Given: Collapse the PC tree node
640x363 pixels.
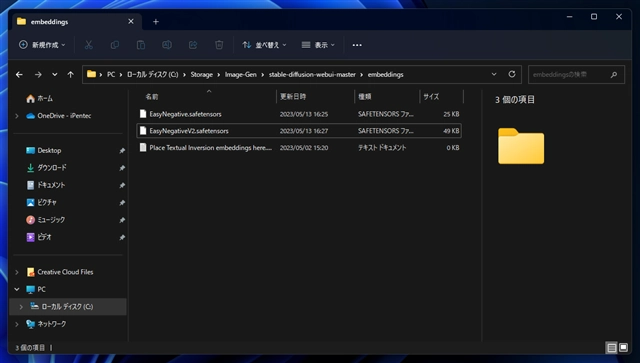Looking at the screenshot, I should 17,289.
